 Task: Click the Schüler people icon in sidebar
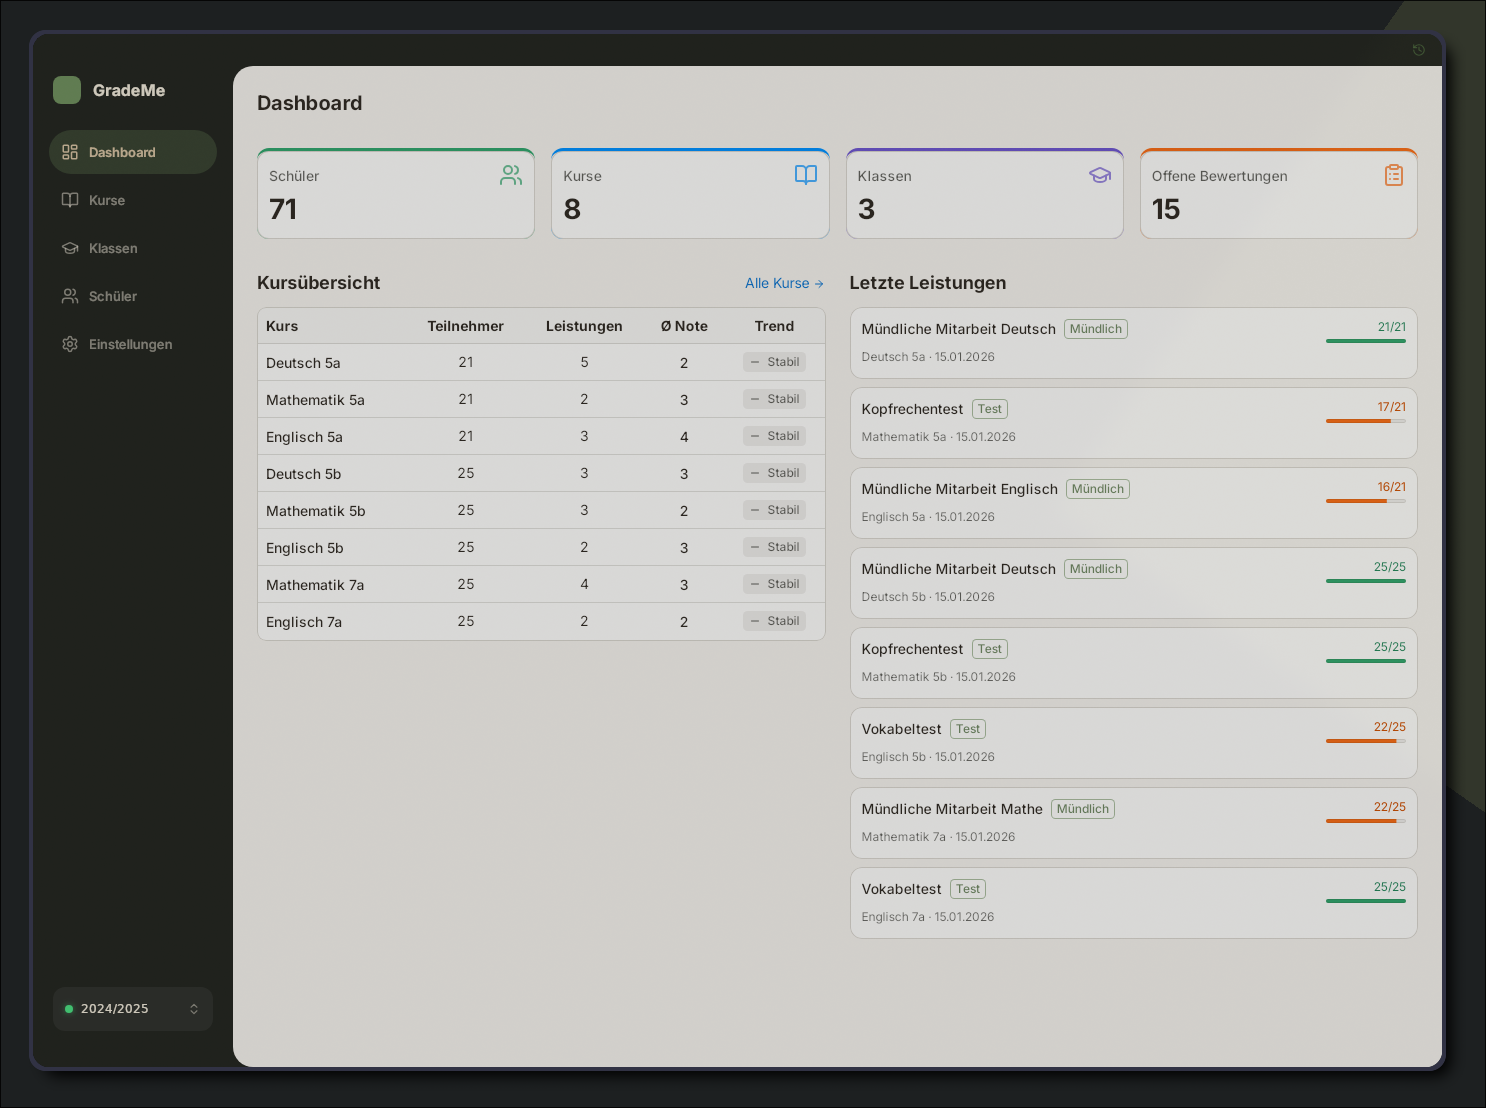(70, 296)
